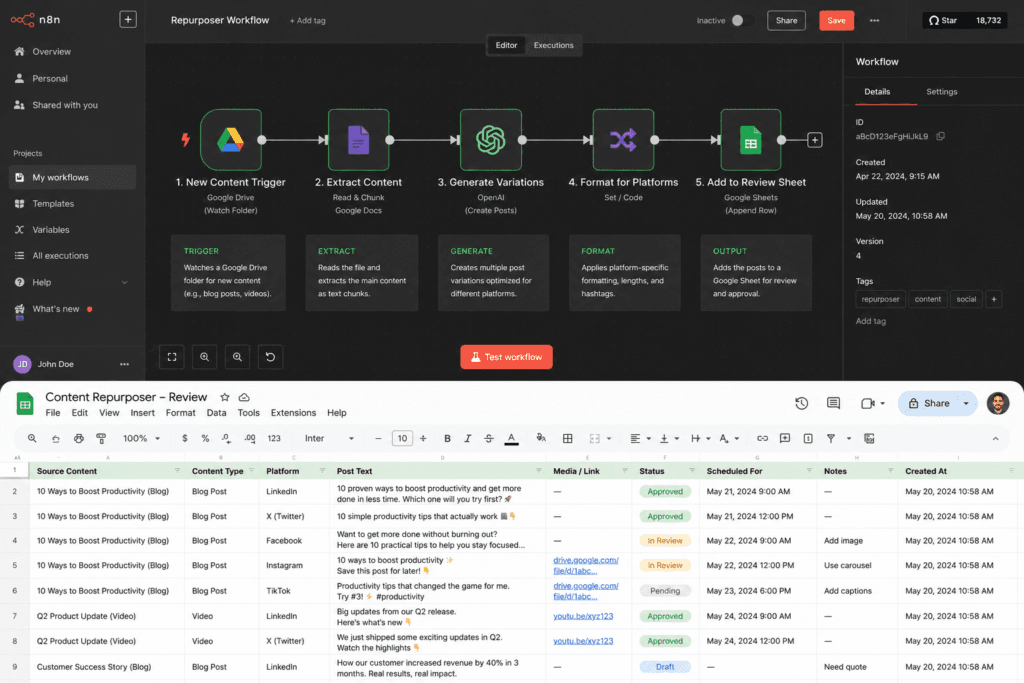Viewport: 1024px width, 683px height.
Task: Open the text color picker
Action: 511,438
